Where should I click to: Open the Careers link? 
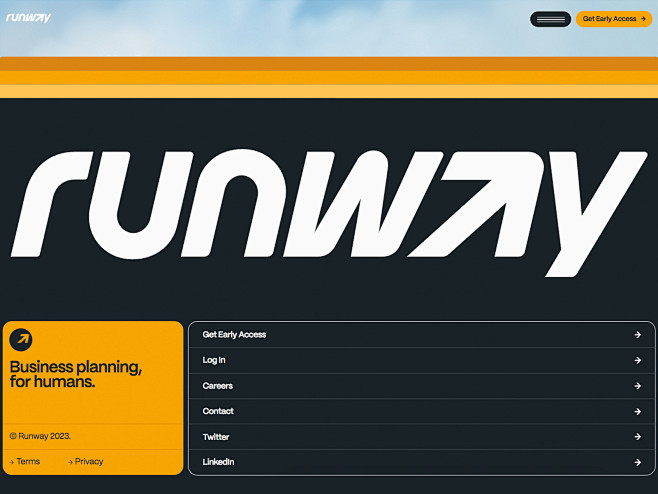[x=217, y=386]
